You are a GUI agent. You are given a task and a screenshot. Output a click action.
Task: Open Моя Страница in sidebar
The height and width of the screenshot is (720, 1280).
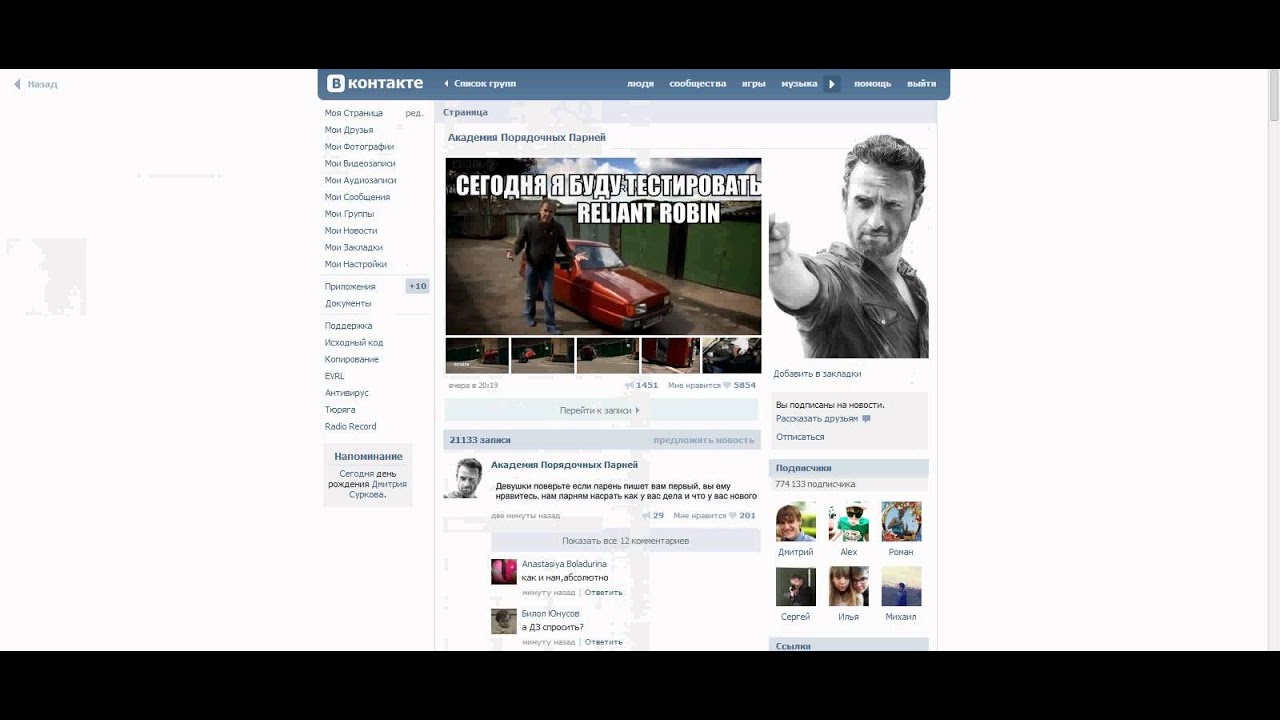(x=354, y=113)
